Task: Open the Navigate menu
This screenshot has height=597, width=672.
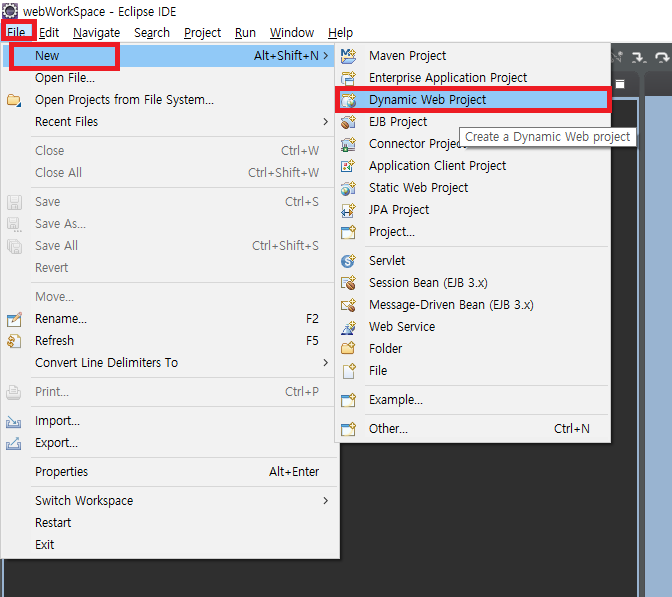Action: pyautogui.click(x=96, y=33)
